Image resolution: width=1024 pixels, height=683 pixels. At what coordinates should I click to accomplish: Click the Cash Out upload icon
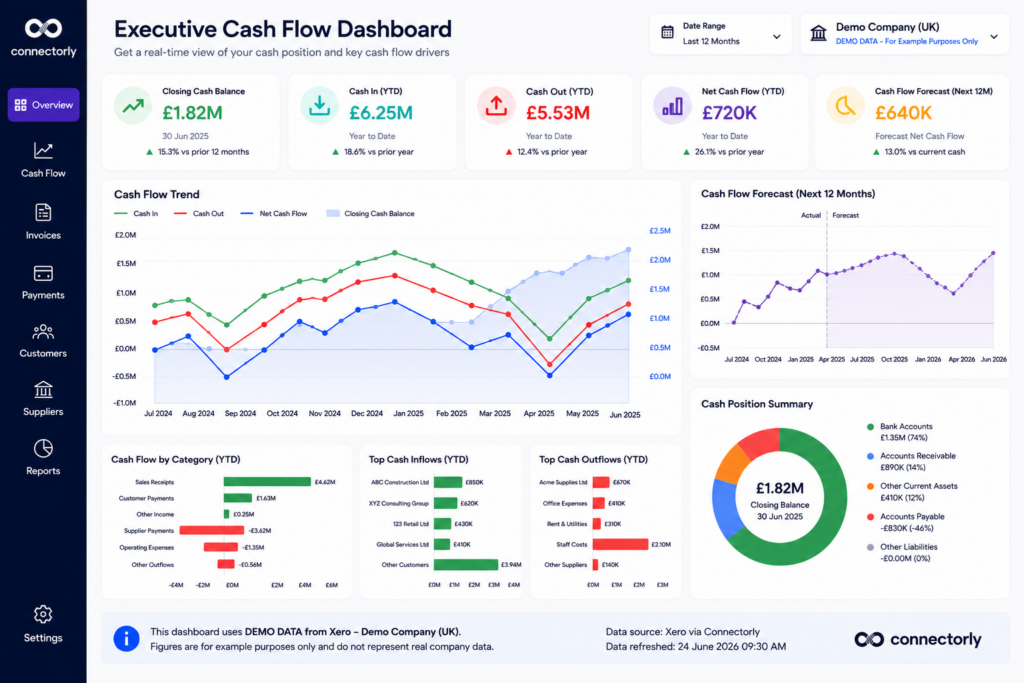point(496,106)
